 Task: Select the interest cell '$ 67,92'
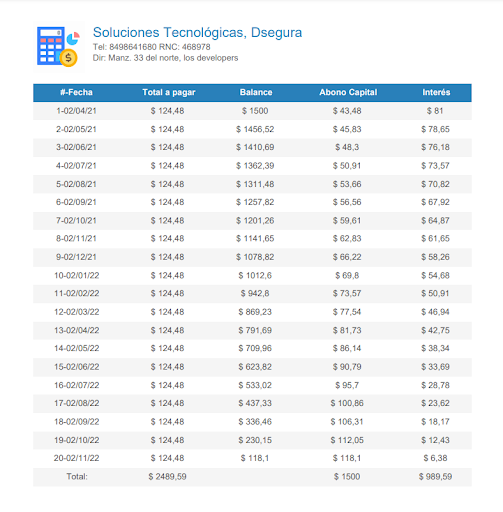coord(435,202)
